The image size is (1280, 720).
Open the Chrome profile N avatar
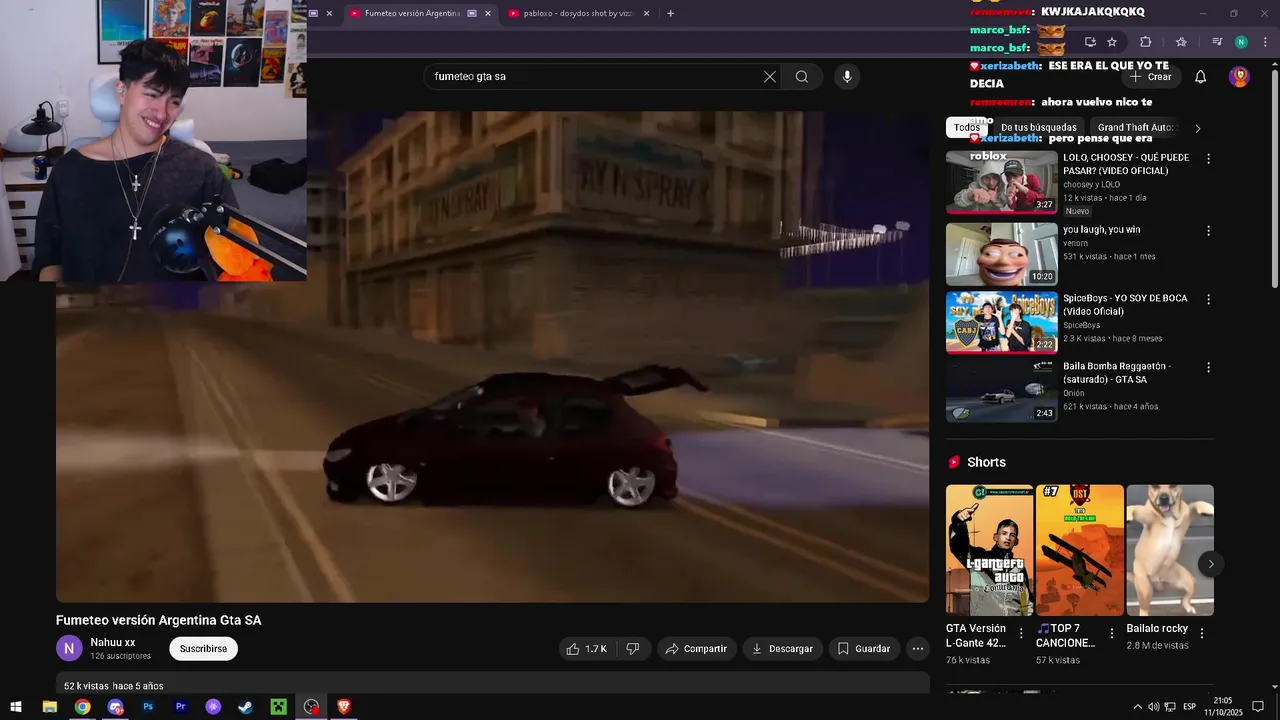(1241, 42)
